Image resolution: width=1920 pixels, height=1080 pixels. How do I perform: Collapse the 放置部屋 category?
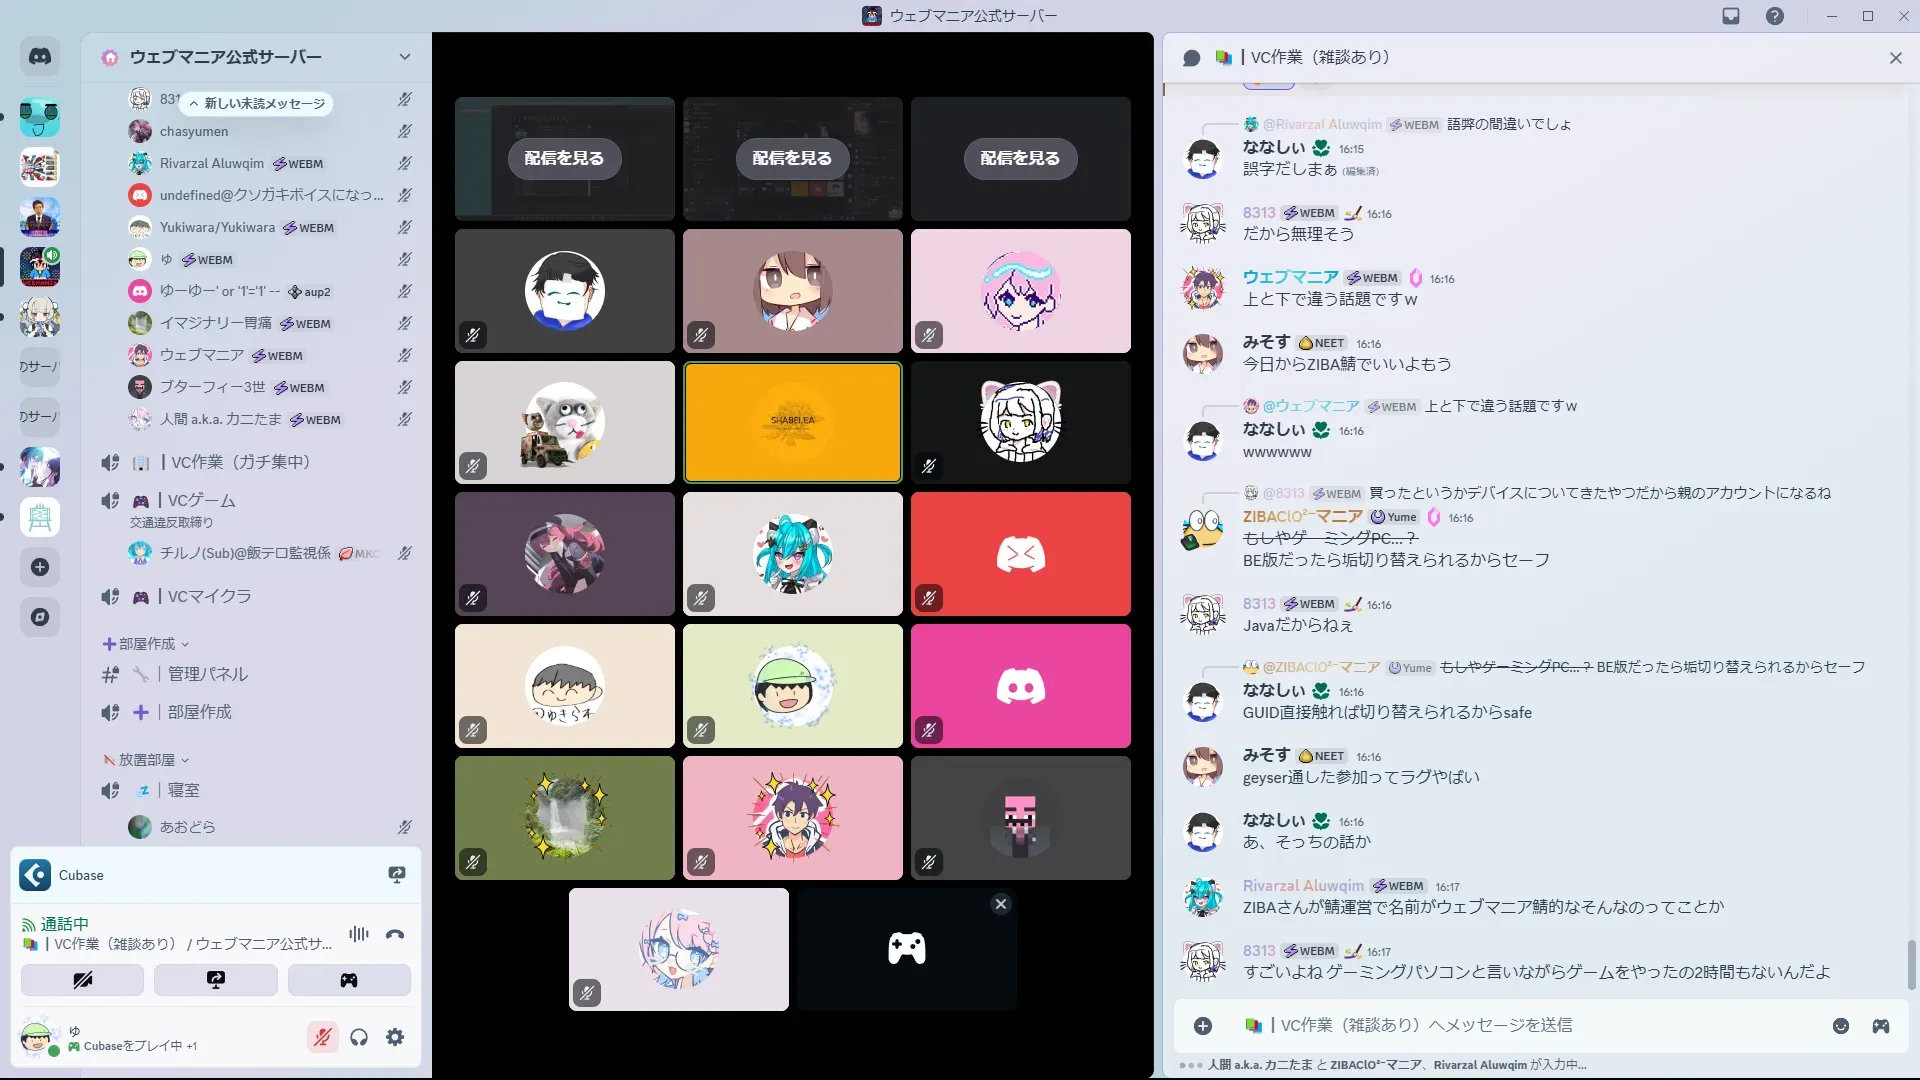pos(146,760)
